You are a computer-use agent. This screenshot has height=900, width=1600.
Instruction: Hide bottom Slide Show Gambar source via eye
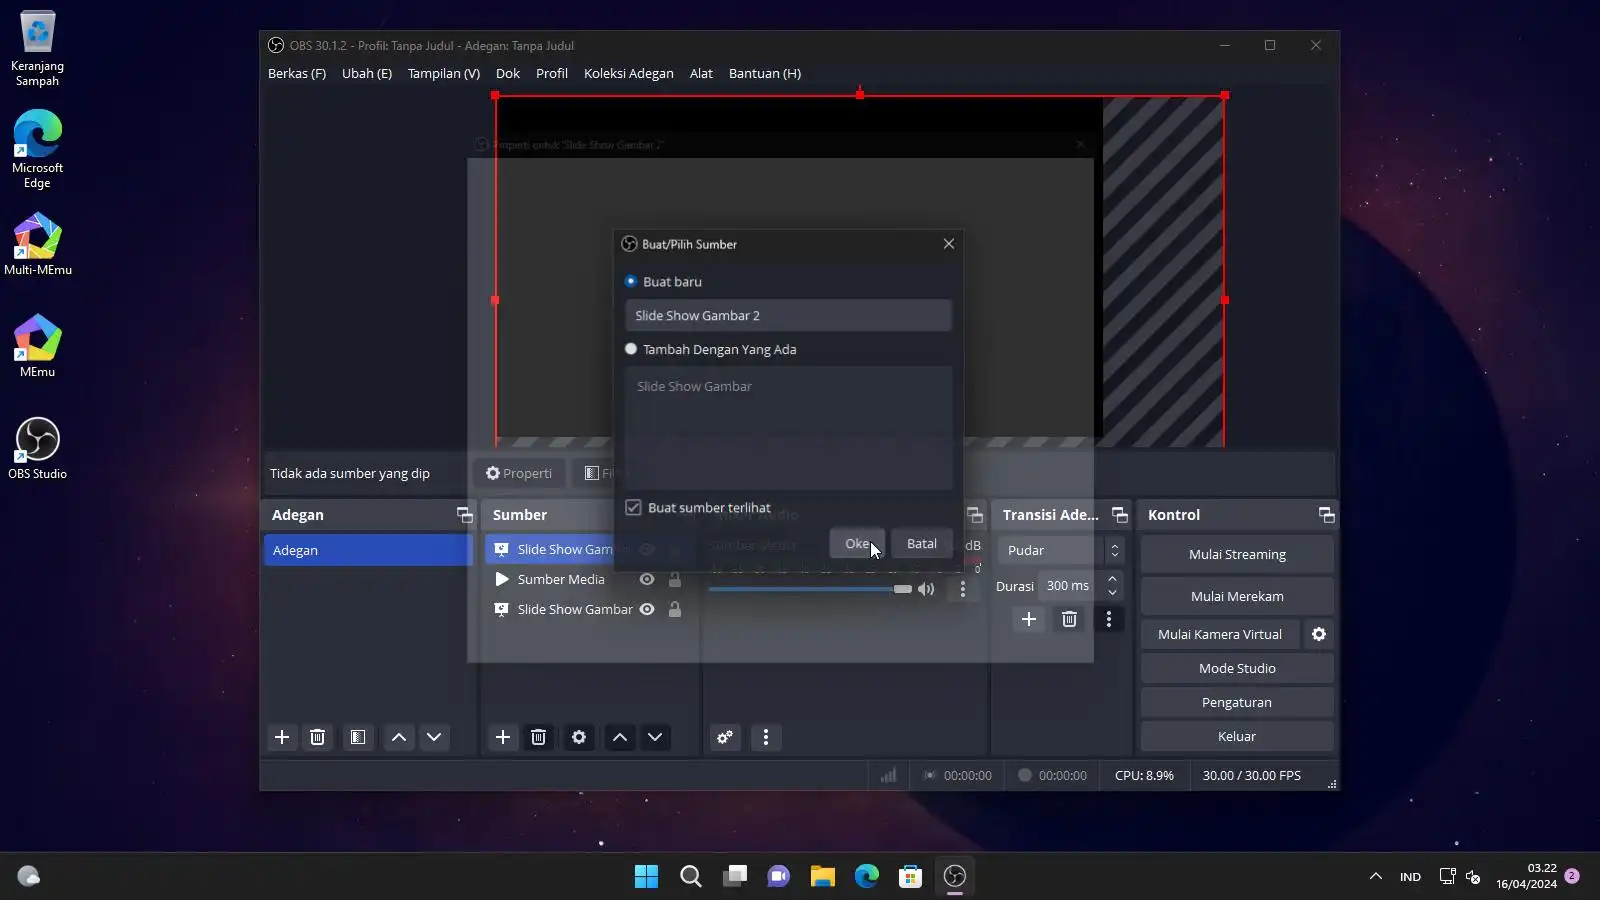coord(647,609)
